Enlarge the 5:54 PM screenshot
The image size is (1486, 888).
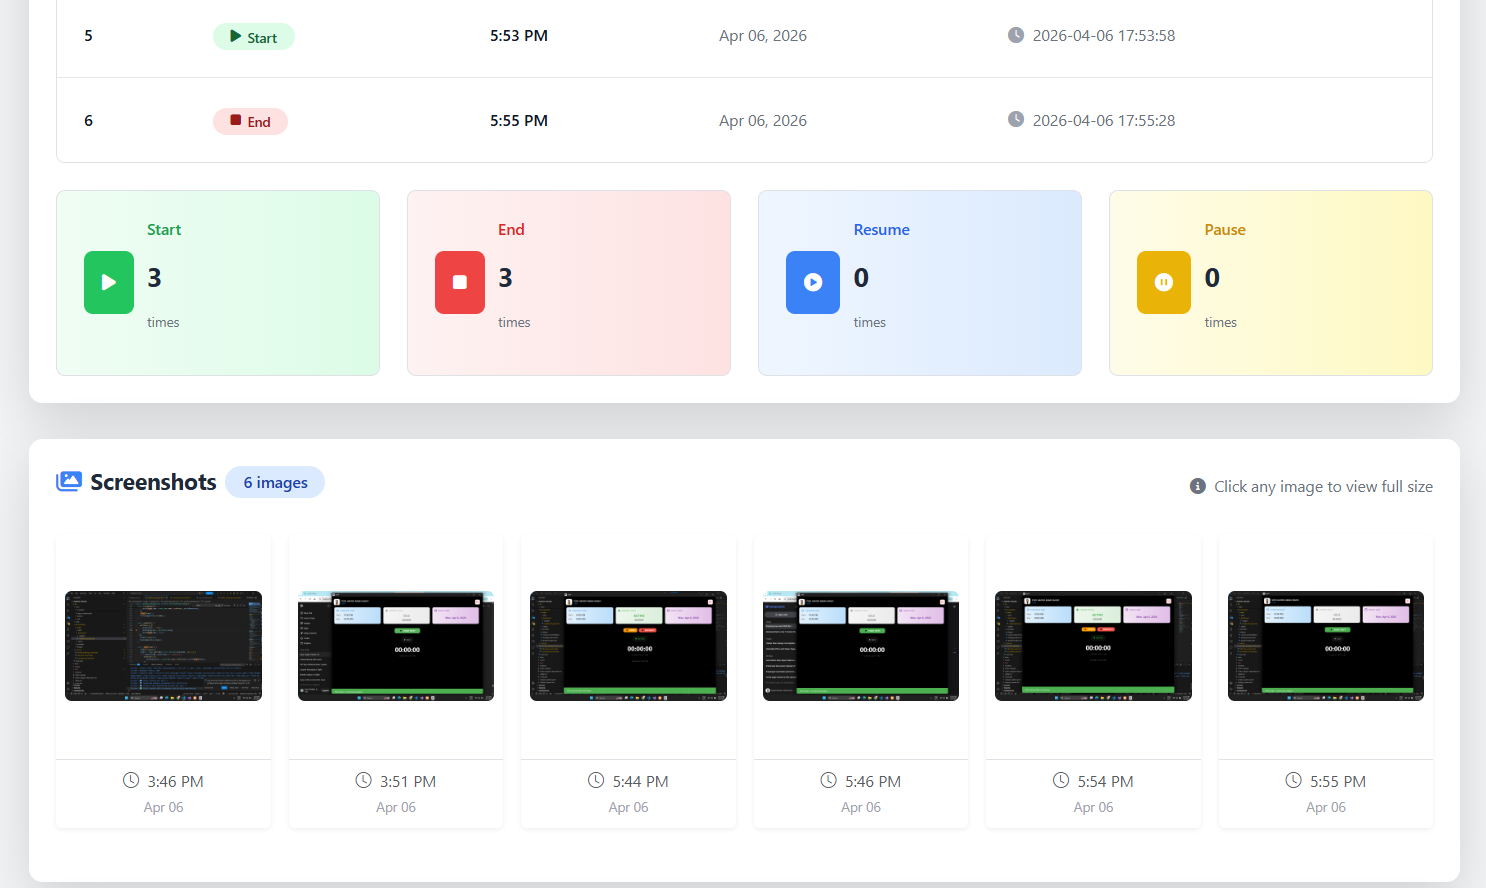point(1093,646)
